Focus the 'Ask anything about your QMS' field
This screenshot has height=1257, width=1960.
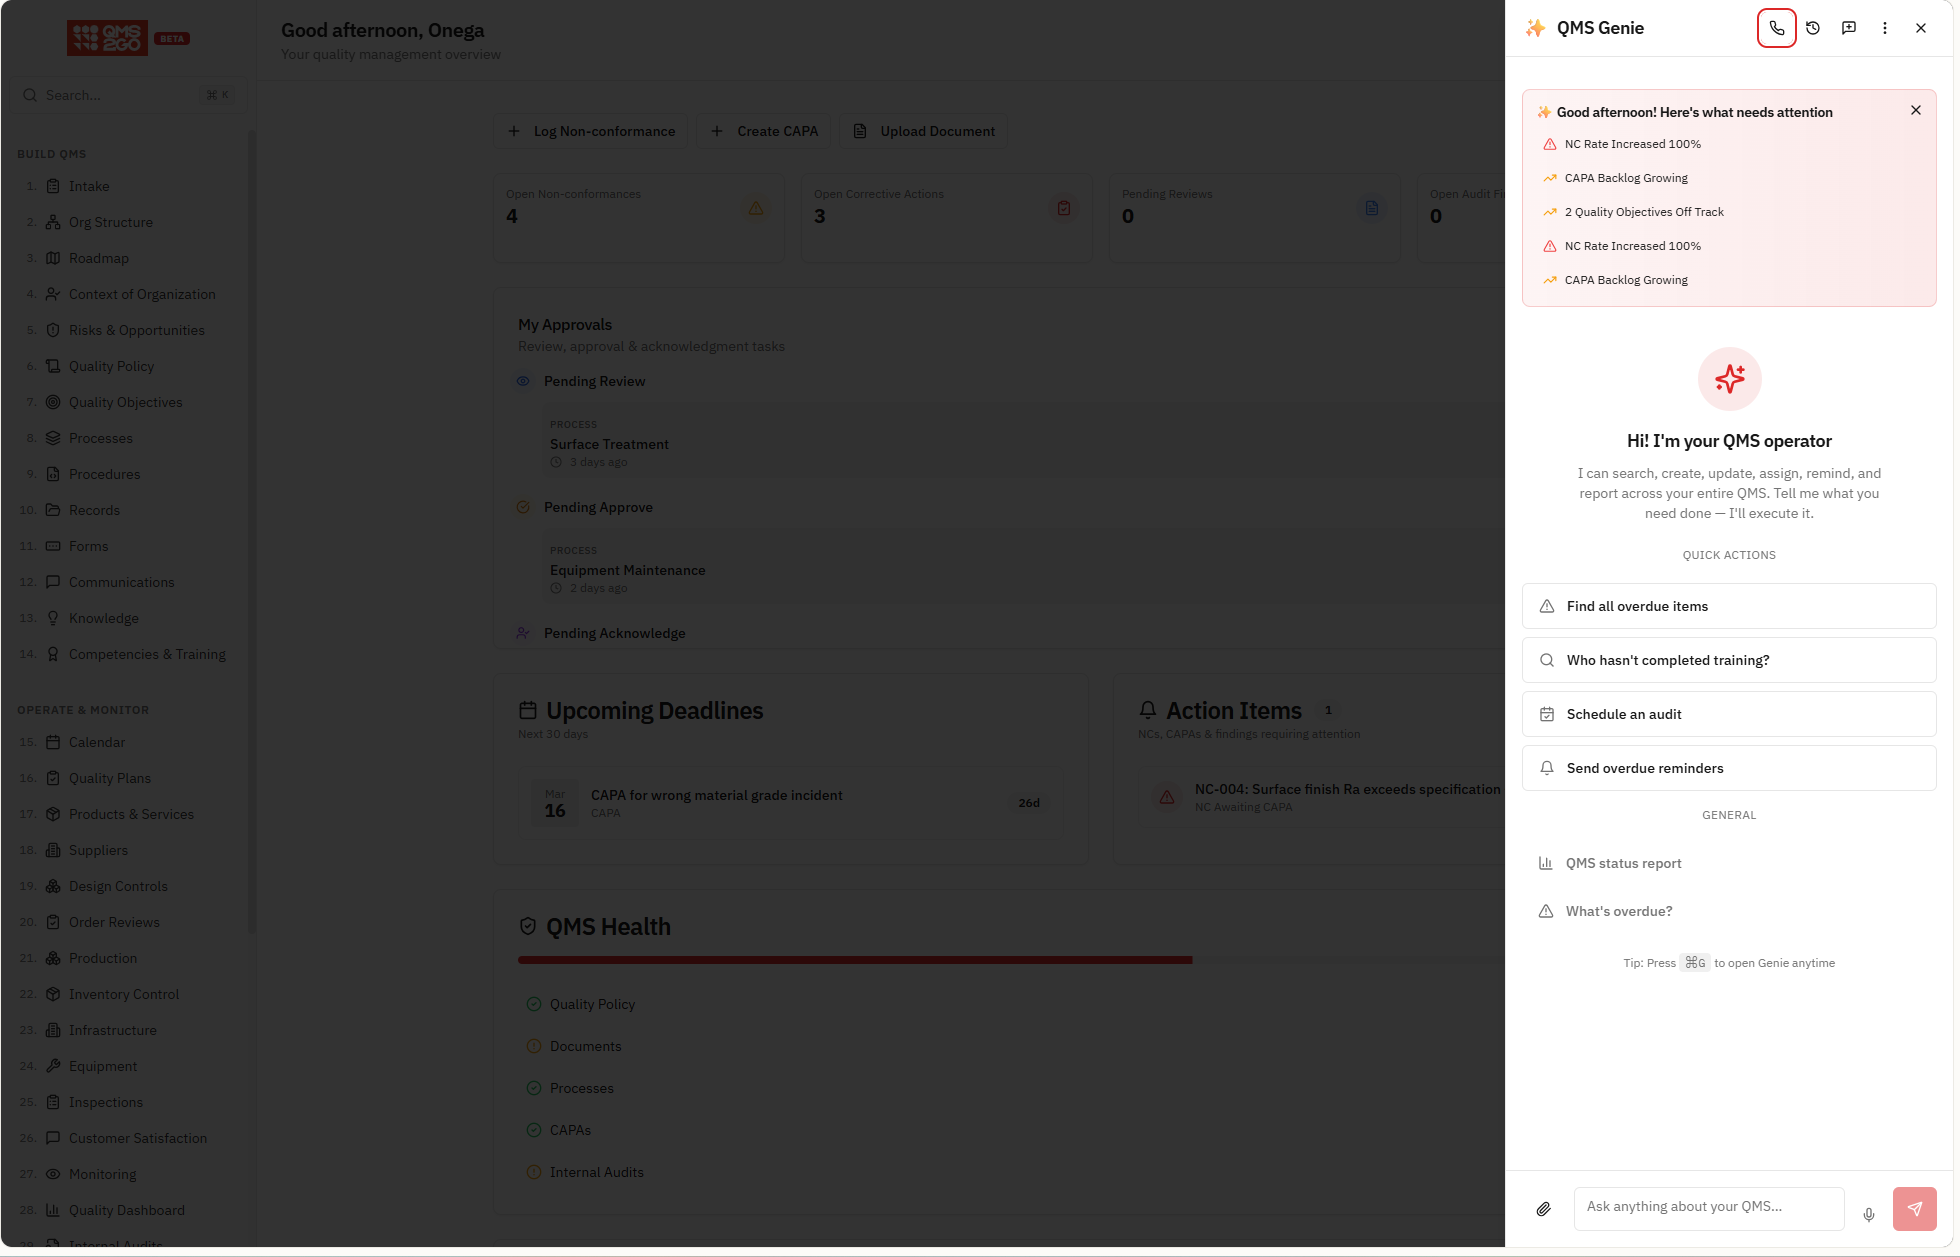tap(1708, 1207)
